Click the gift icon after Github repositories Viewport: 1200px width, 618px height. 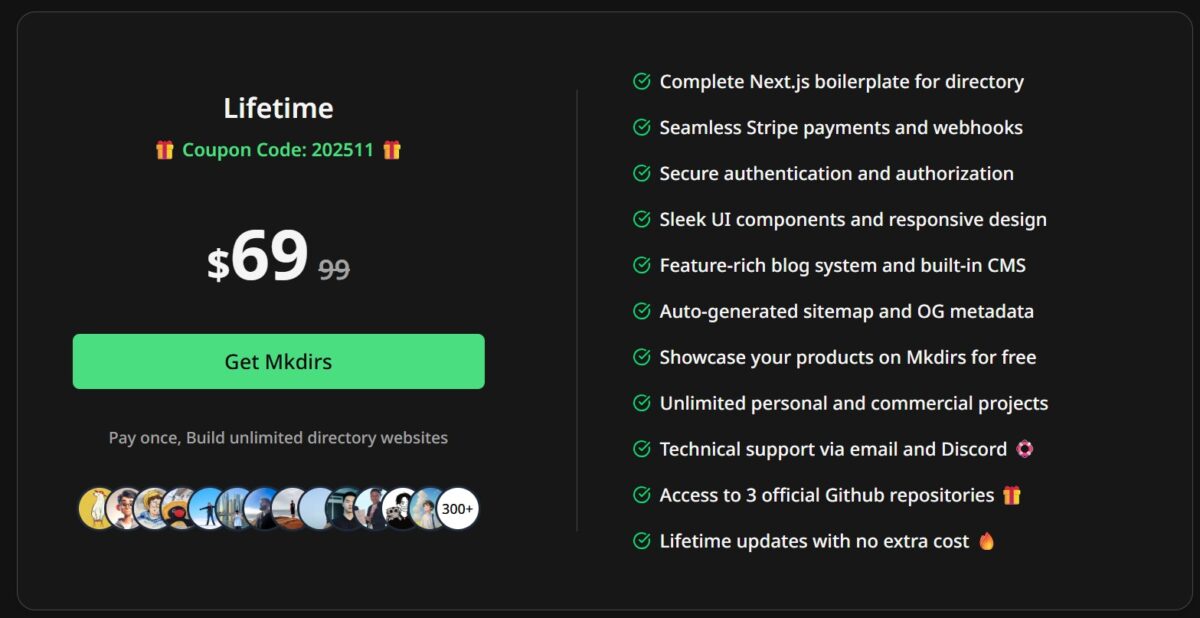pyautogui.click(x=1012, y=495)
